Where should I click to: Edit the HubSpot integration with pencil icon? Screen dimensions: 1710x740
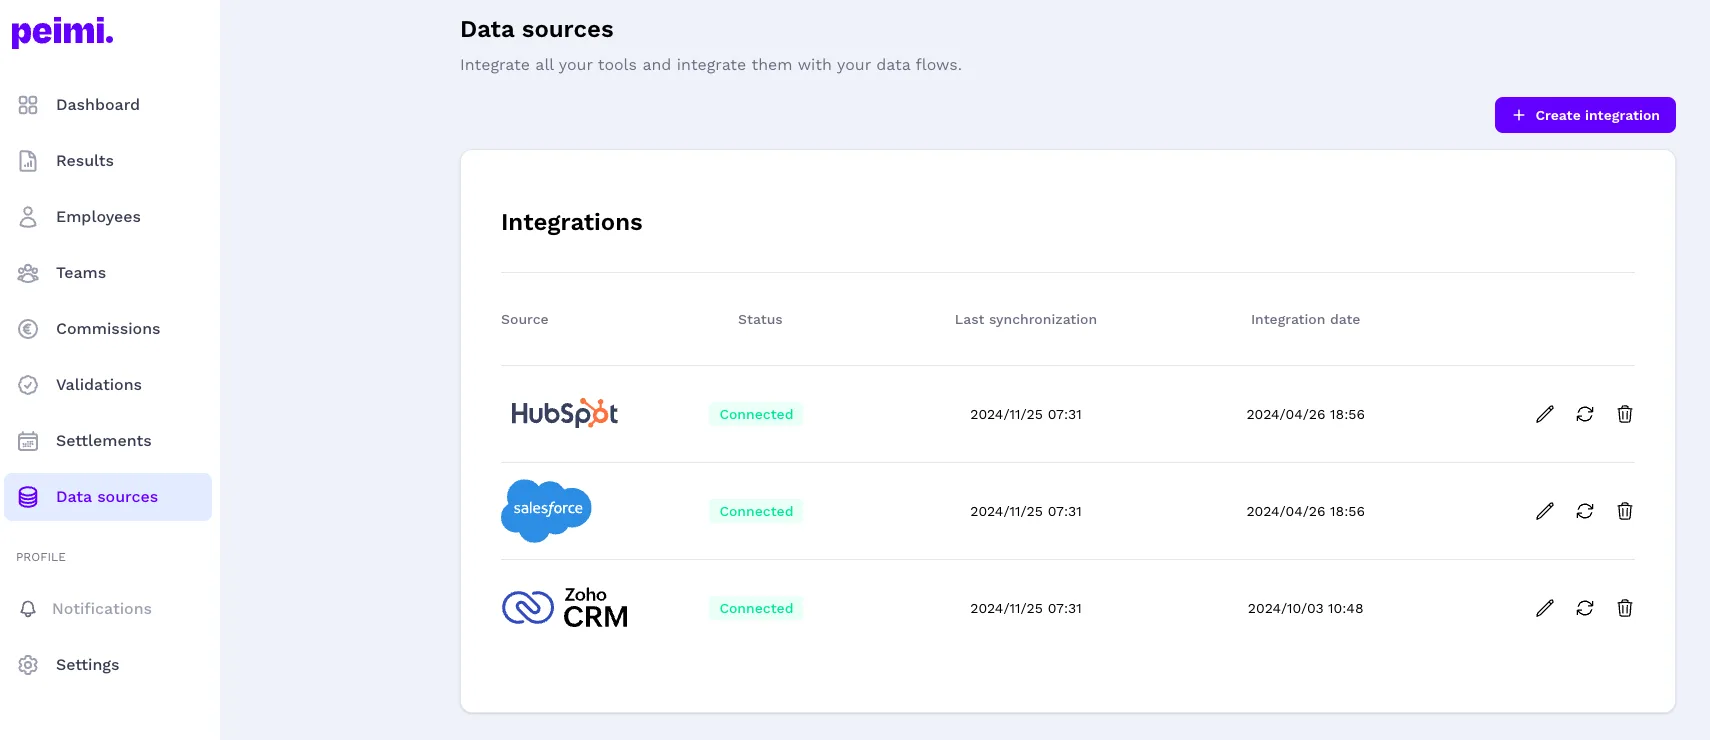click(x=1545, y=414)
